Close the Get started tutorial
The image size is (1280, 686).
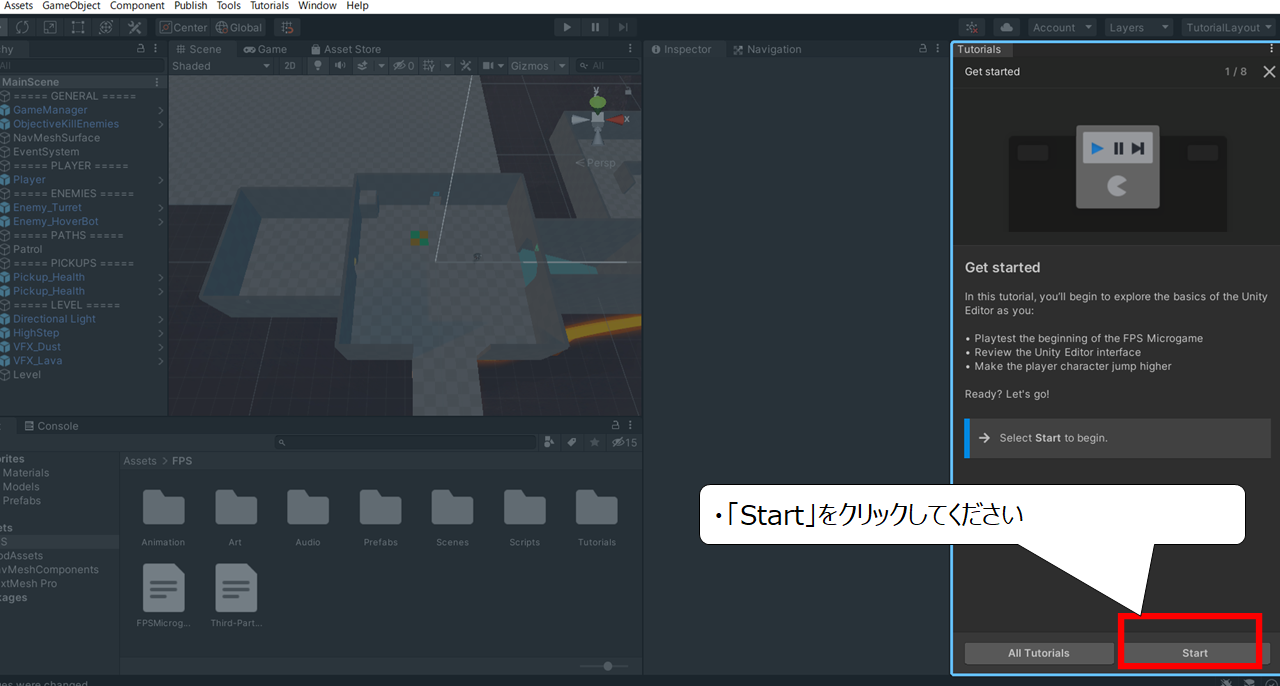pos(1269,72)
